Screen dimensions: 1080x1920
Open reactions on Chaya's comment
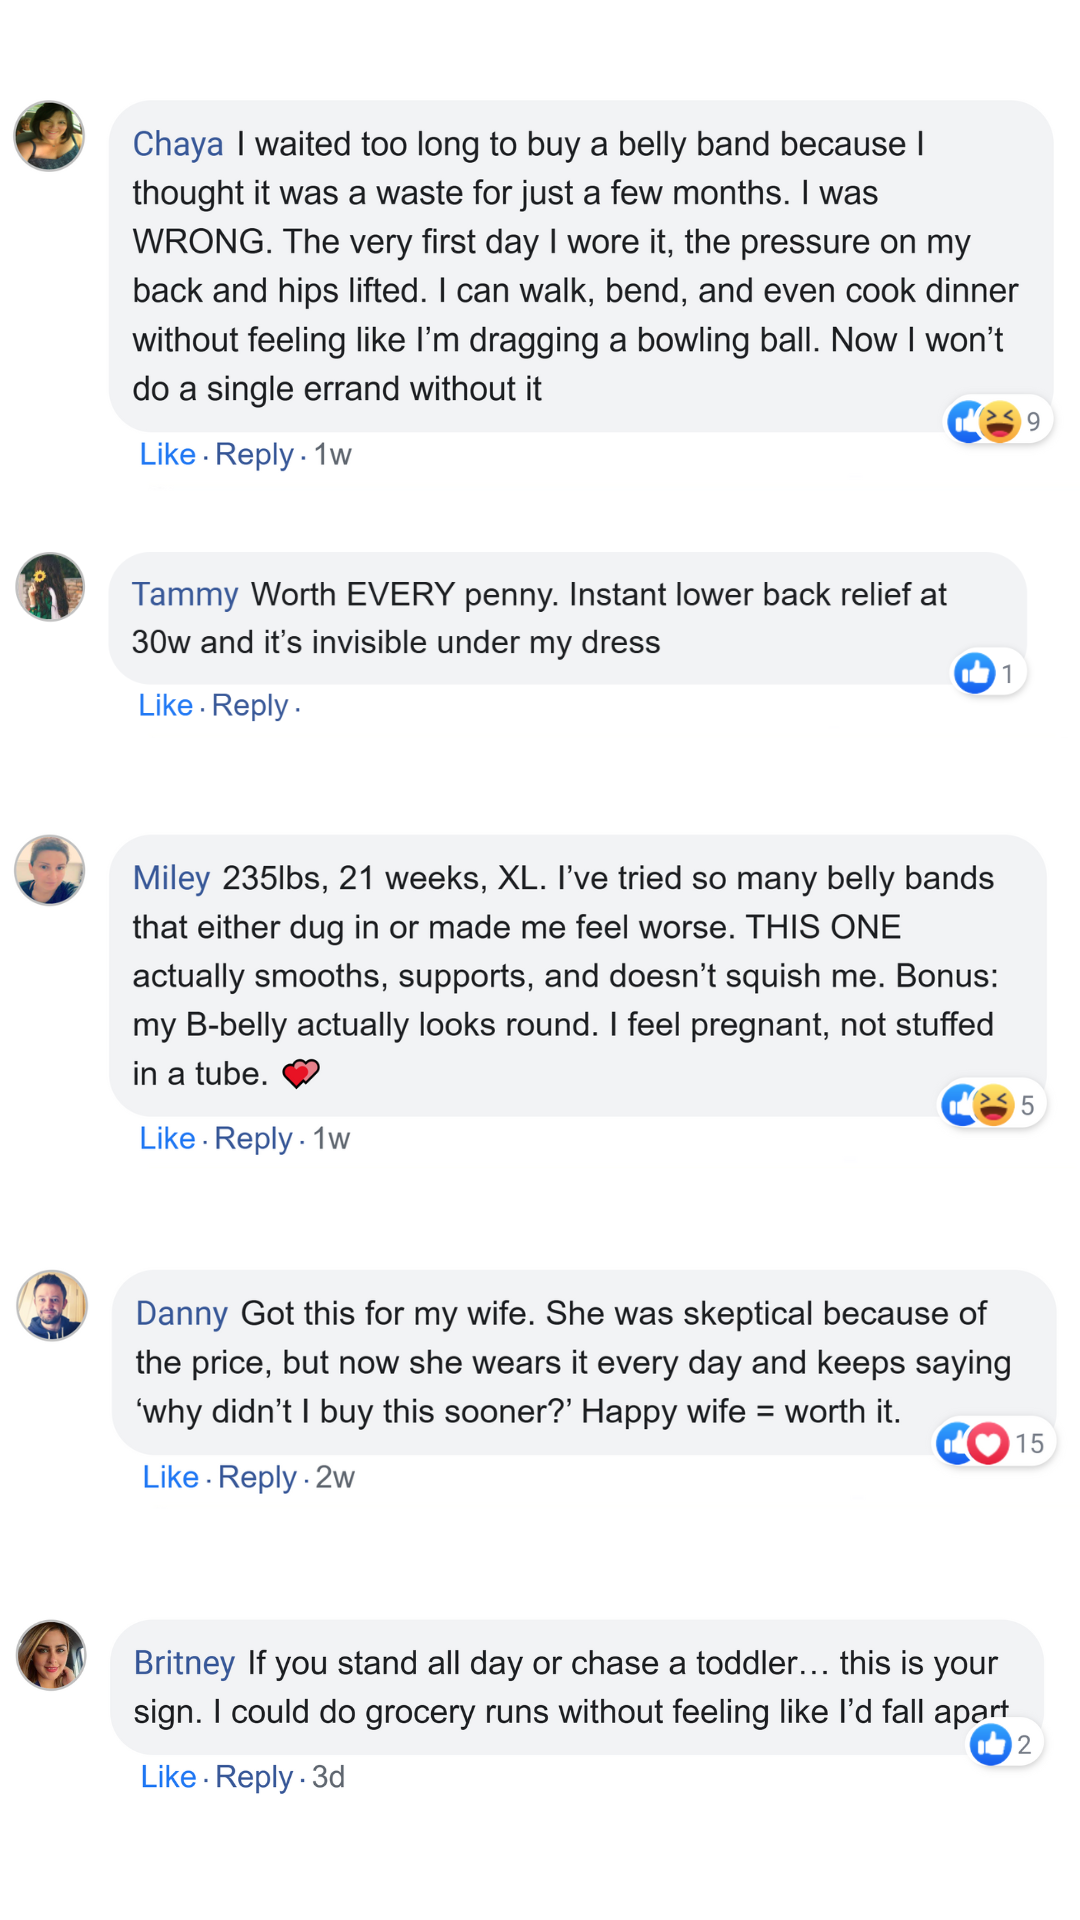[x=999, y=421]
